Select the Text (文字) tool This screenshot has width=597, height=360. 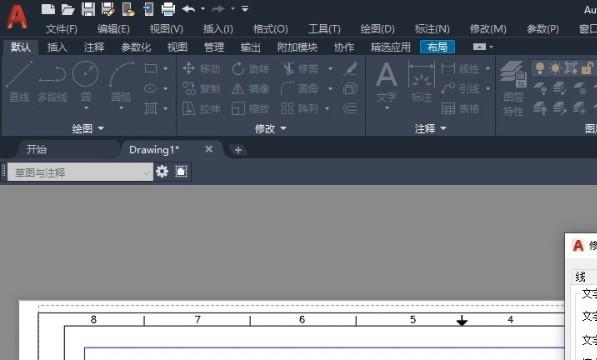(x=387, y=83)
